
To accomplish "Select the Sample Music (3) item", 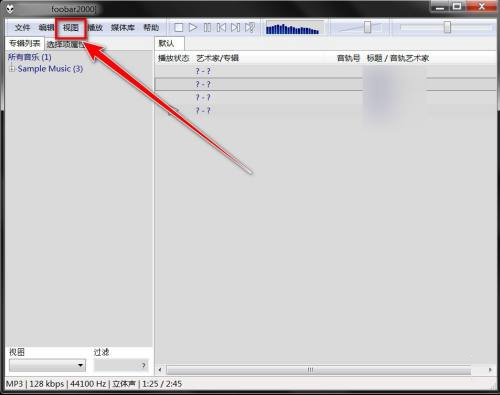I will tap(50, 69).
